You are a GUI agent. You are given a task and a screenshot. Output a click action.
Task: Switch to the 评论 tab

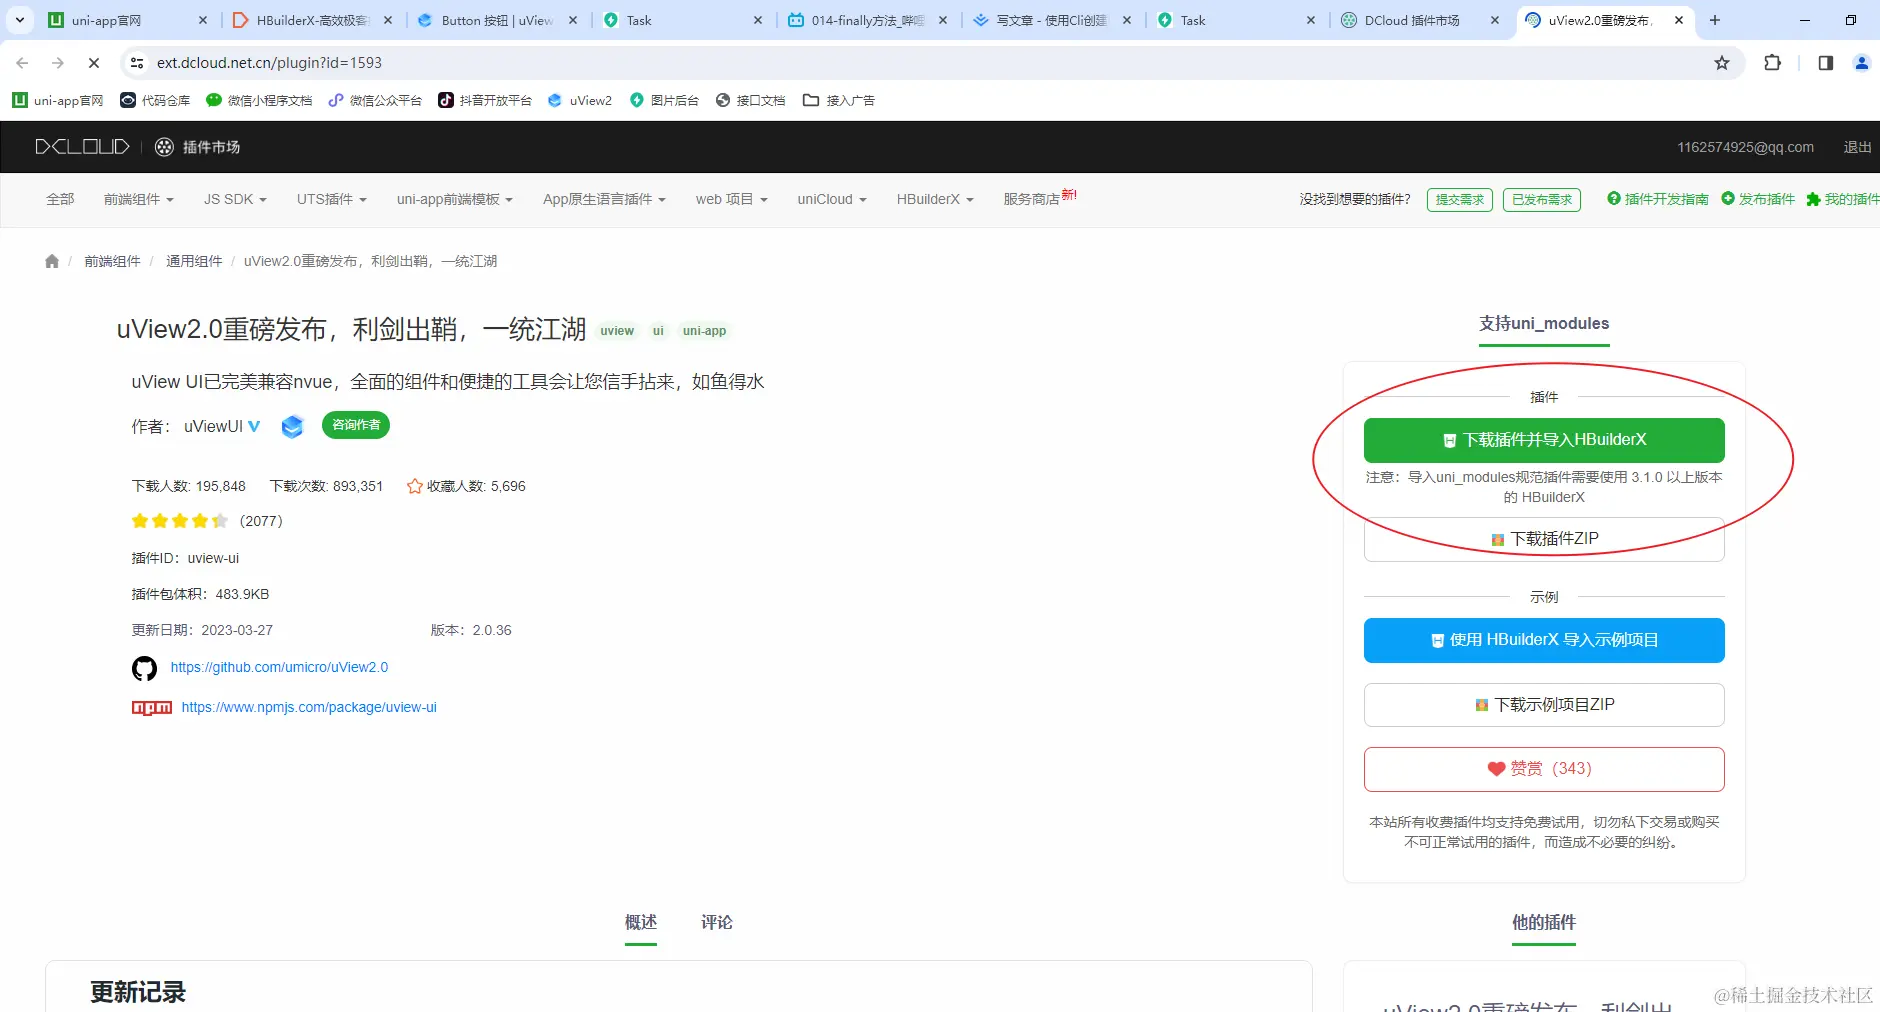tap(717, 922)
